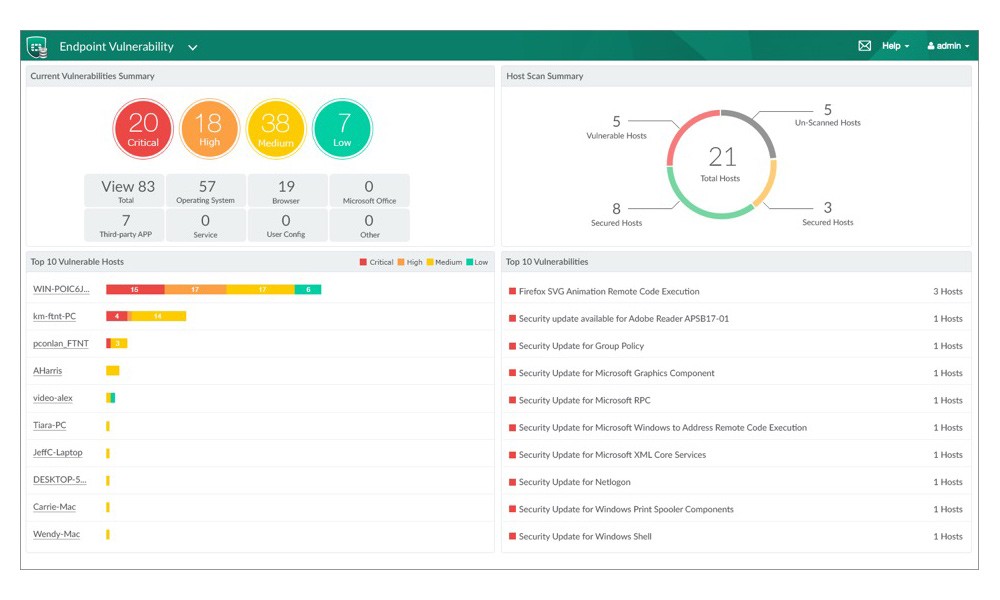Click the FortiClient EMS shield logo
Image resolution: width=1000 pixels, height=600 pixels.
click(37, 47)
